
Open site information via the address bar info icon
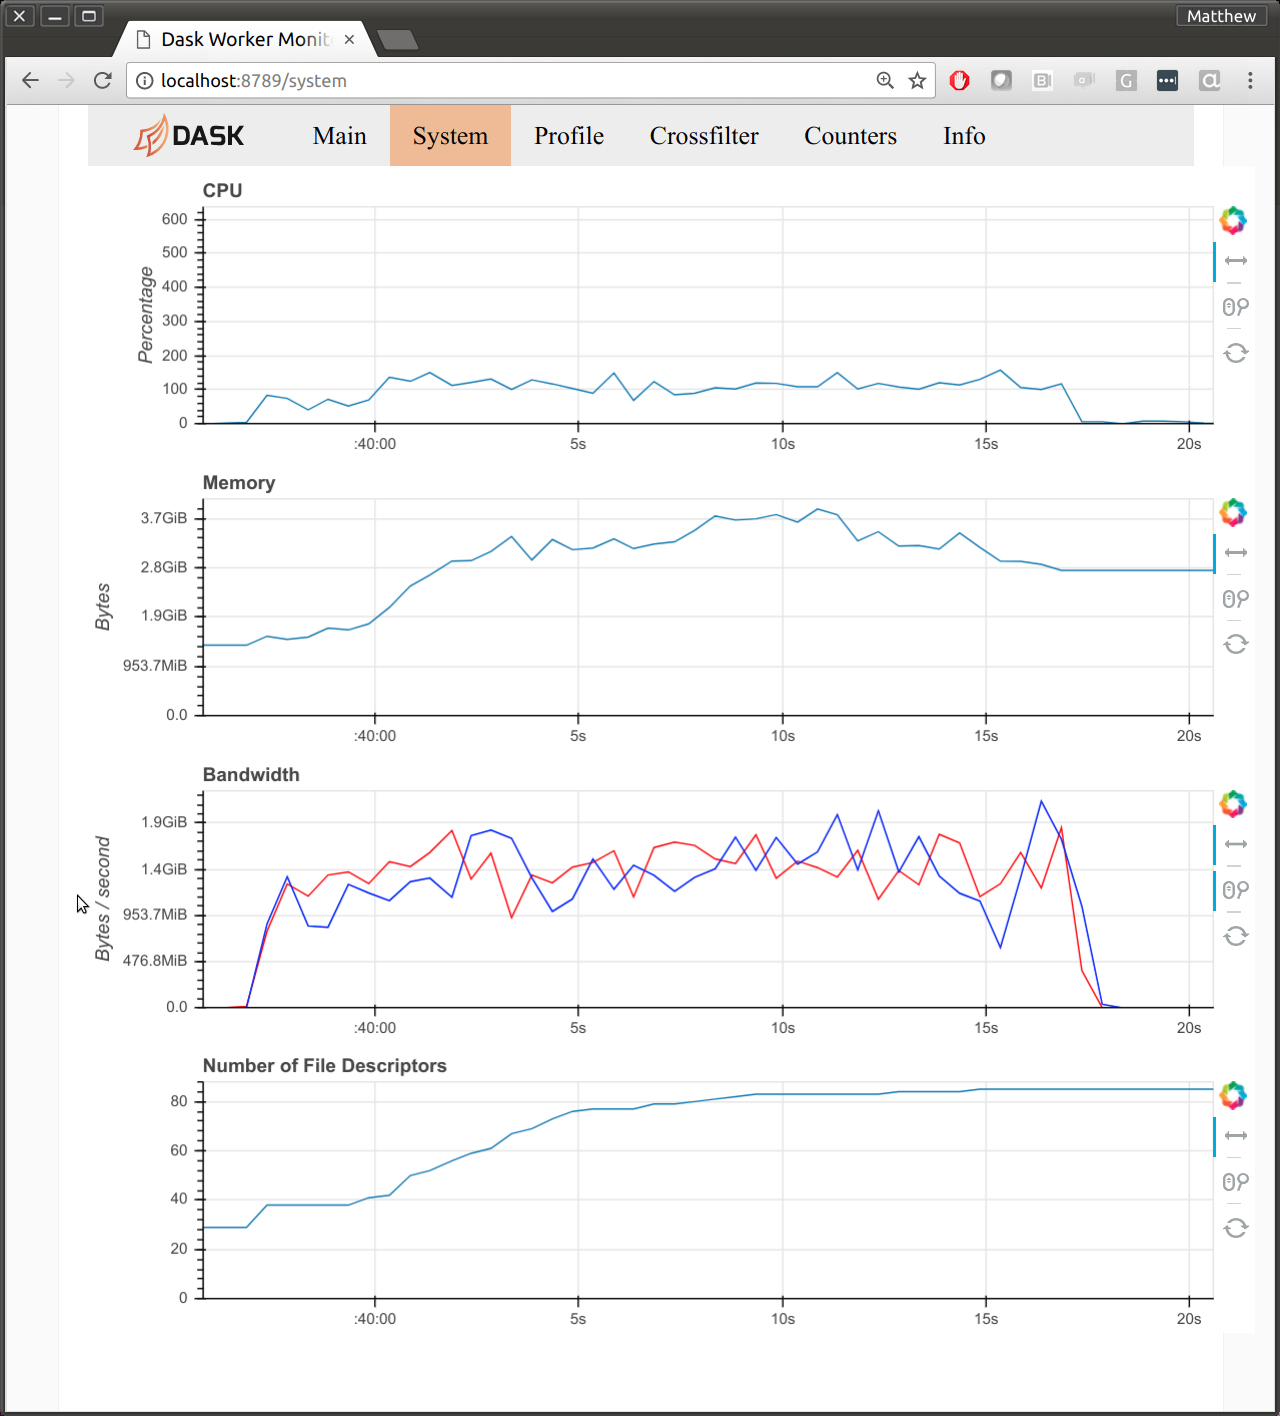click(145, 80)
